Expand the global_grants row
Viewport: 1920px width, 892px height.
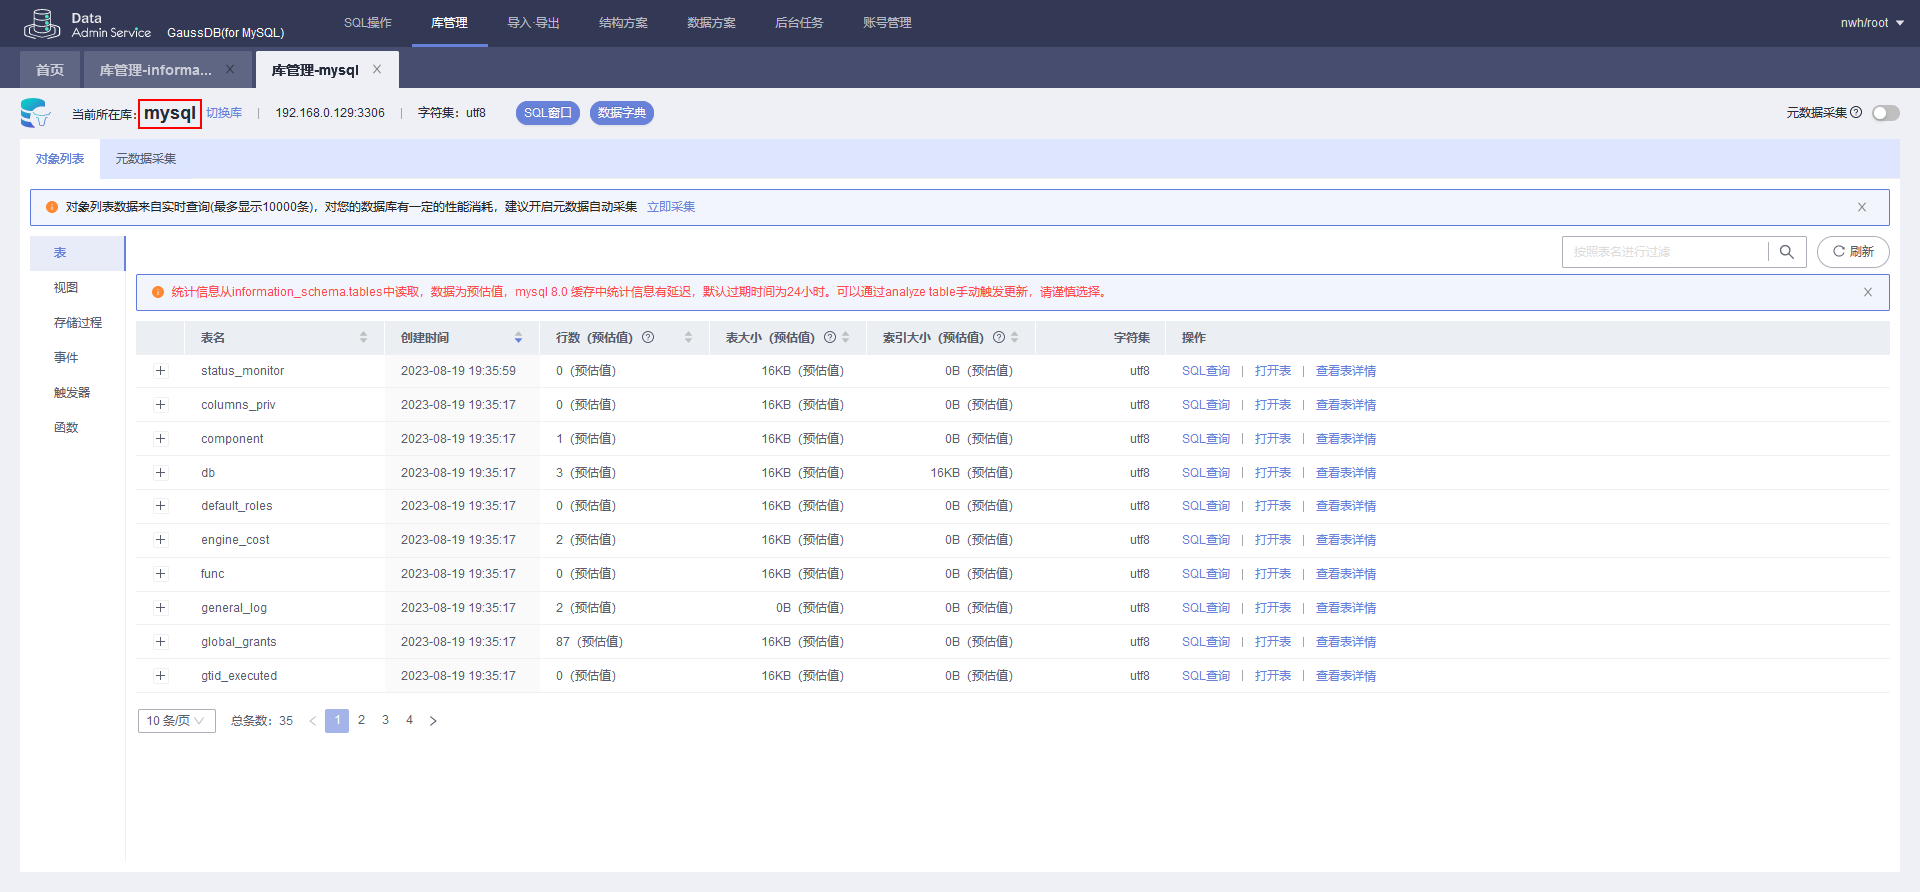[x=160, y=642]
